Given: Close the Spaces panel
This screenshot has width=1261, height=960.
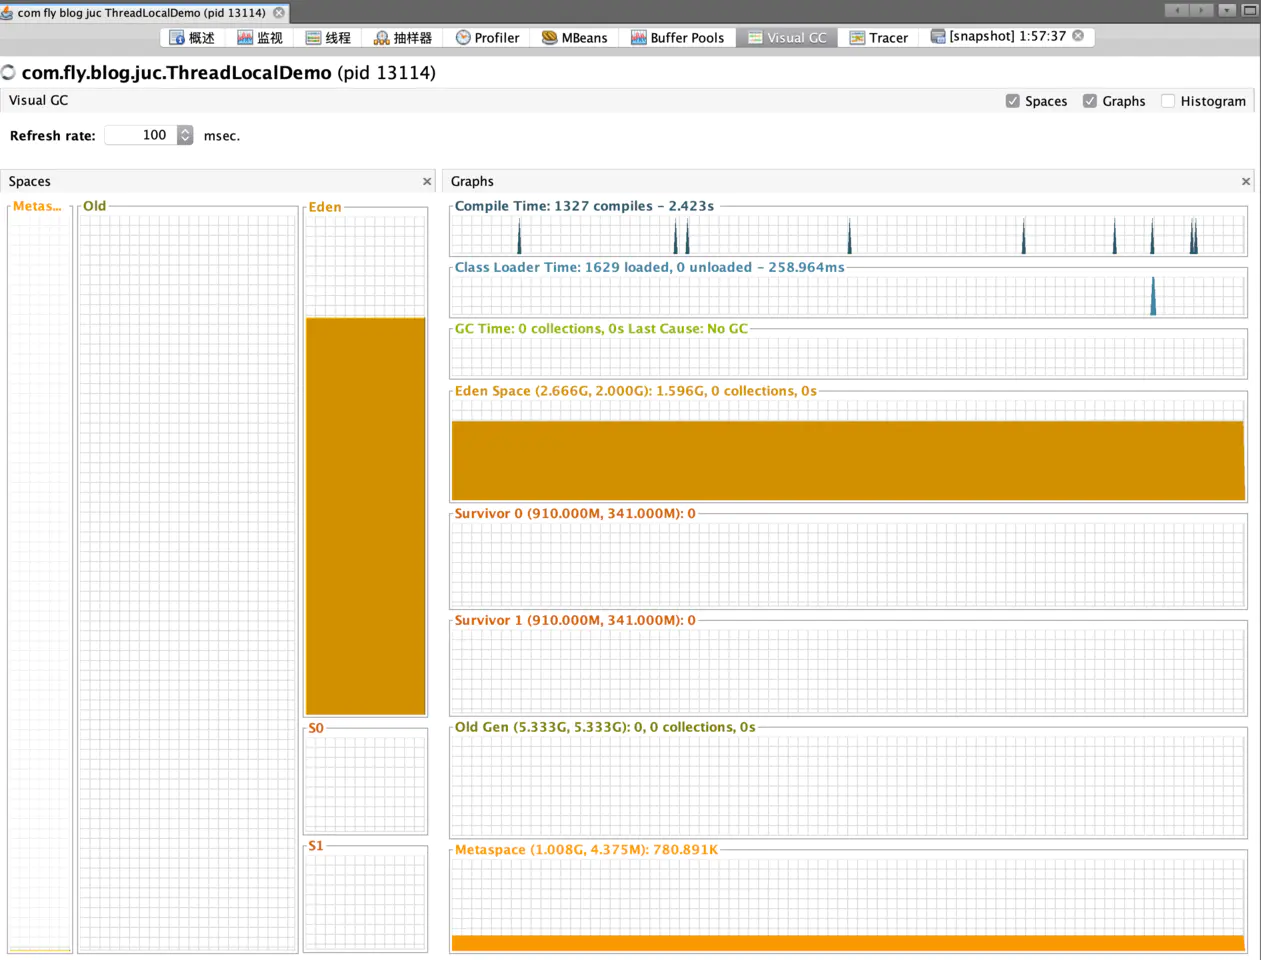Looking at the screenshot, I should (427, 182).
